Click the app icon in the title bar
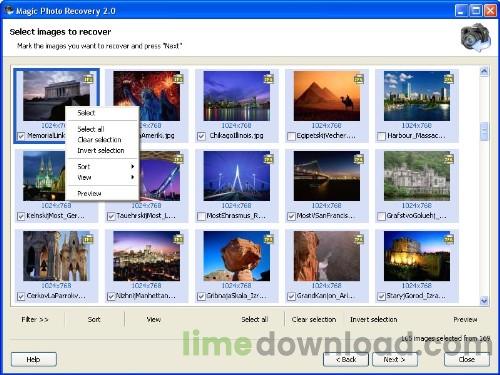Screen dimensions: 500x375 [9, 10]
